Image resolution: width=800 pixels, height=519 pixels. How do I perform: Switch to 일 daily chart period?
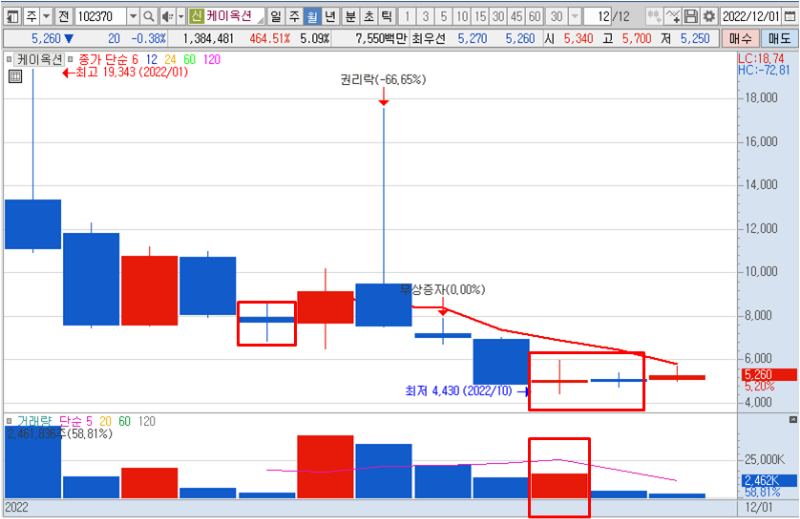point(276,17)
